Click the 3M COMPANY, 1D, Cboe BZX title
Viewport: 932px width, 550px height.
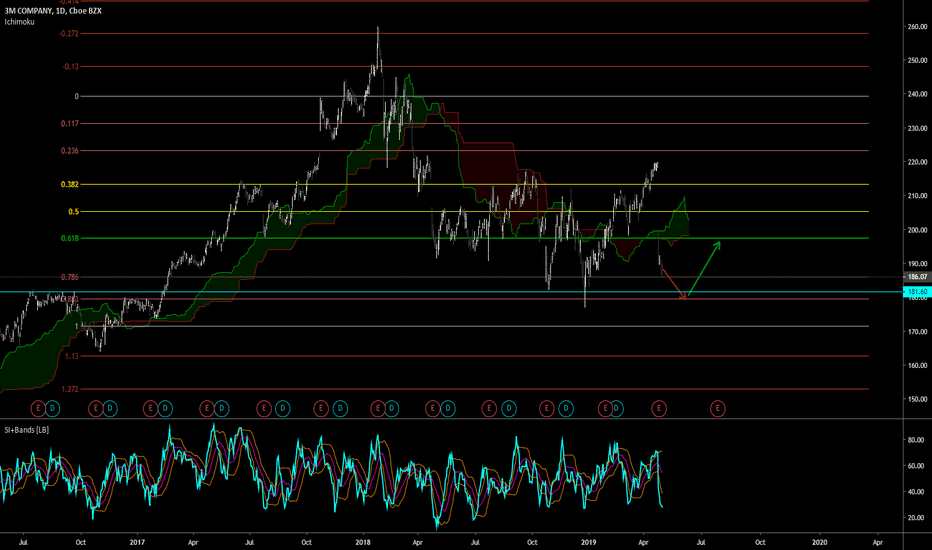53,11
